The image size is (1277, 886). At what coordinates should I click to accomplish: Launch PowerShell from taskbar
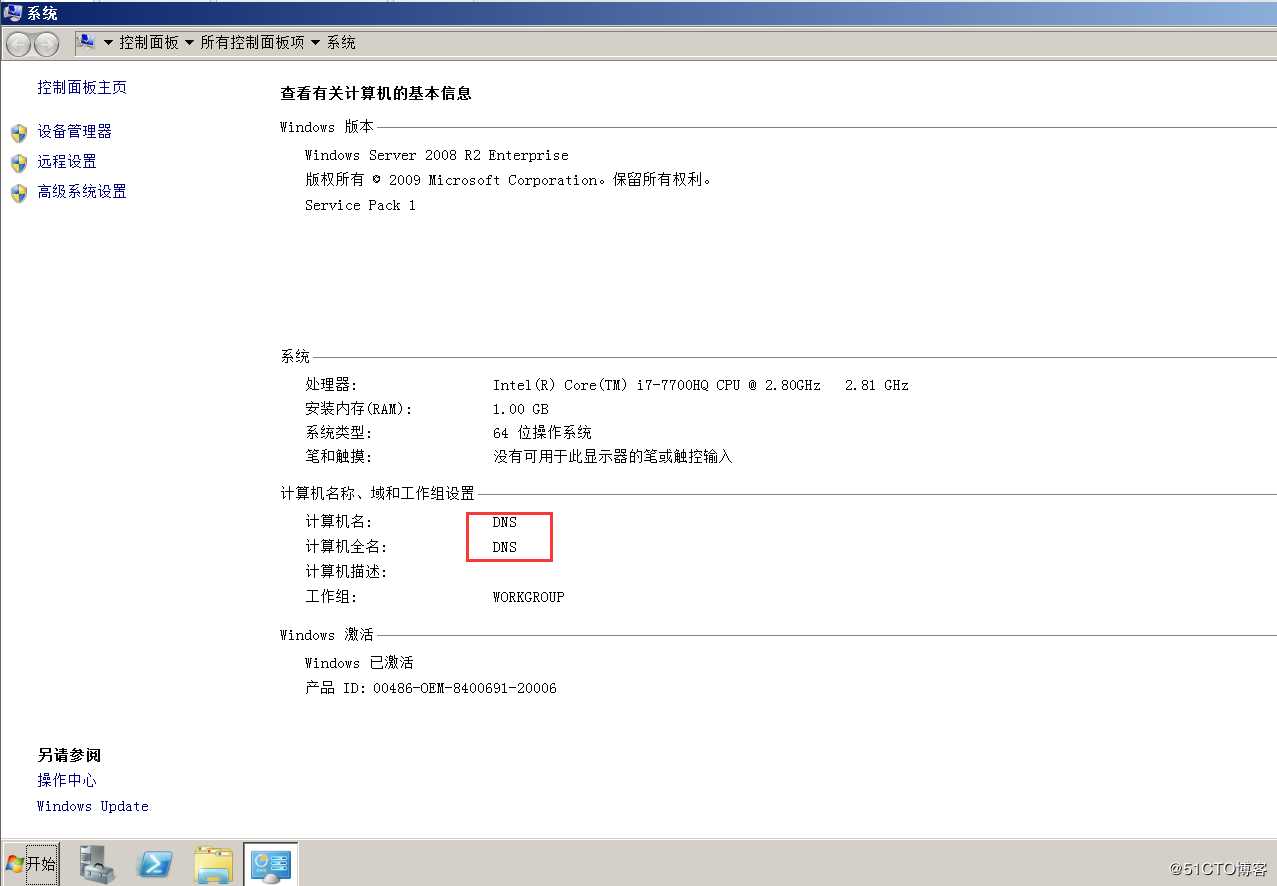(x=155, y=864)
